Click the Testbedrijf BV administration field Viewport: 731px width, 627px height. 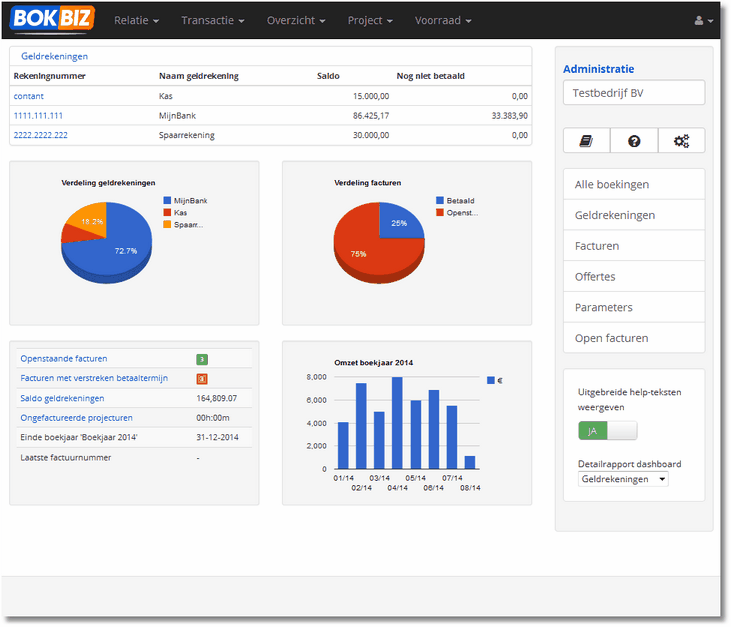[x=634, y=93]
